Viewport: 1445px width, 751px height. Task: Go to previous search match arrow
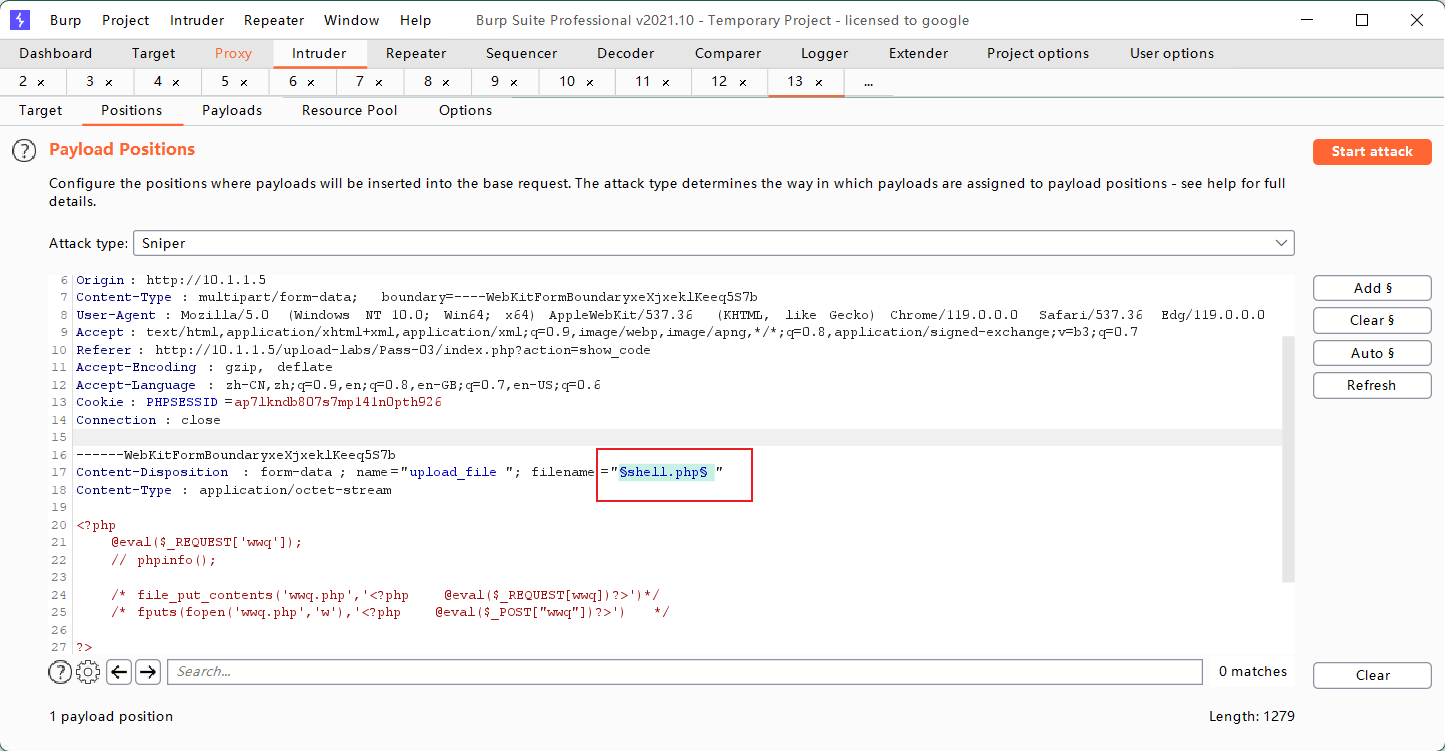tap(119, 672)
